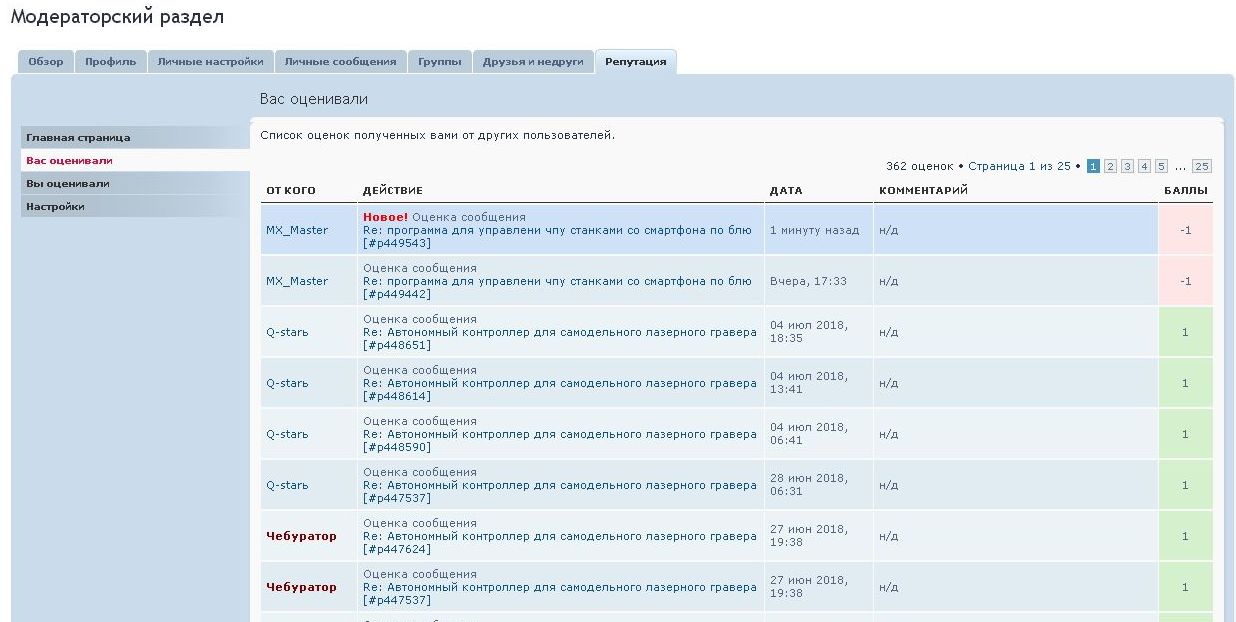Open the Личные настройки tab

[x=211, y=62]
